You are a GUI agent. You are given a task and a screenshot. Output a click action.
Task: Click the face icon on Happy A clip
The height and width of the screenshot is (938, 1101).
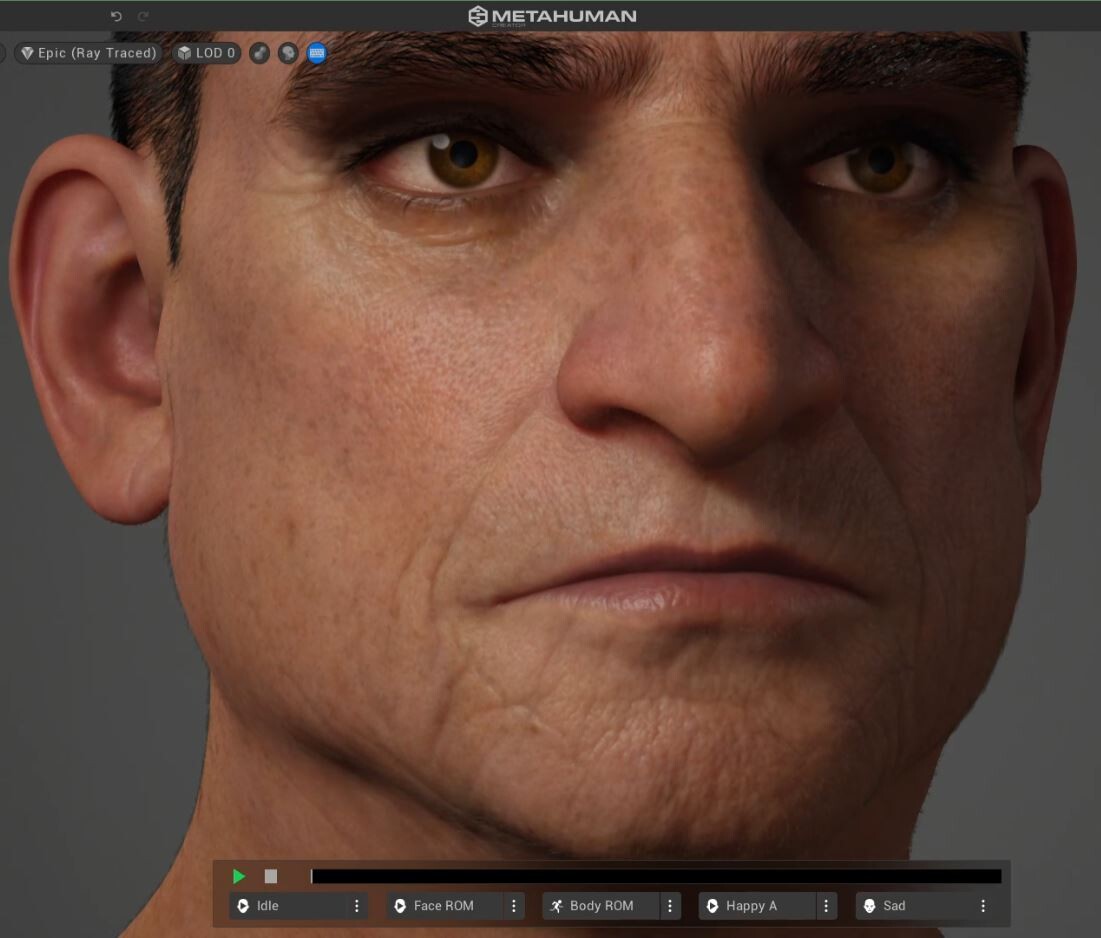click(711, 906)
